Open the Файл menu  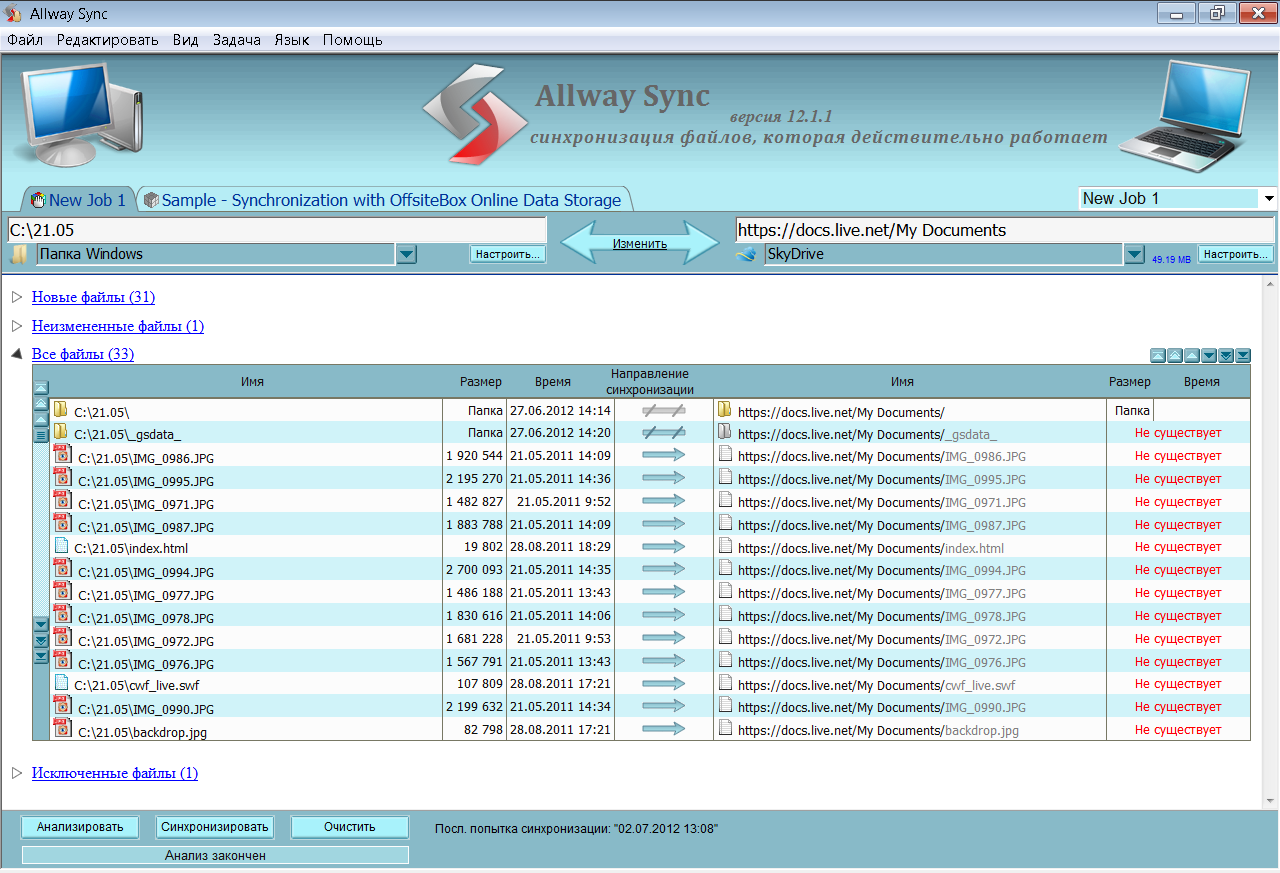(25, 40)
